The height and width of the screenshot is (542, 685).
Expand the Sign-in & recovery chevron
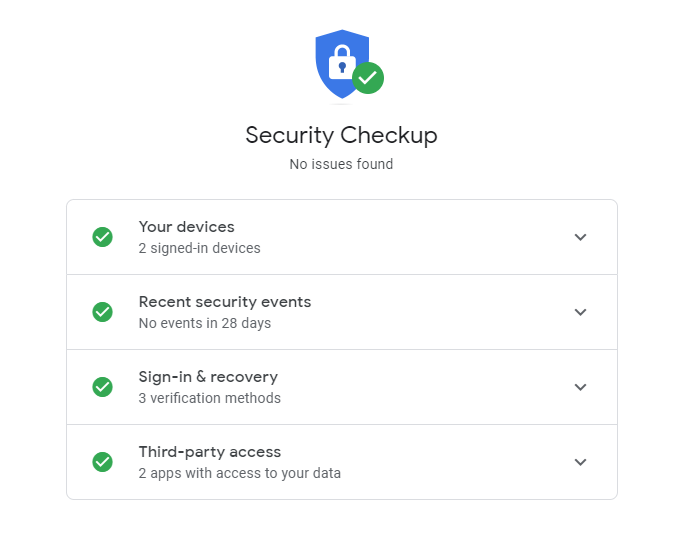click(580, 387)
